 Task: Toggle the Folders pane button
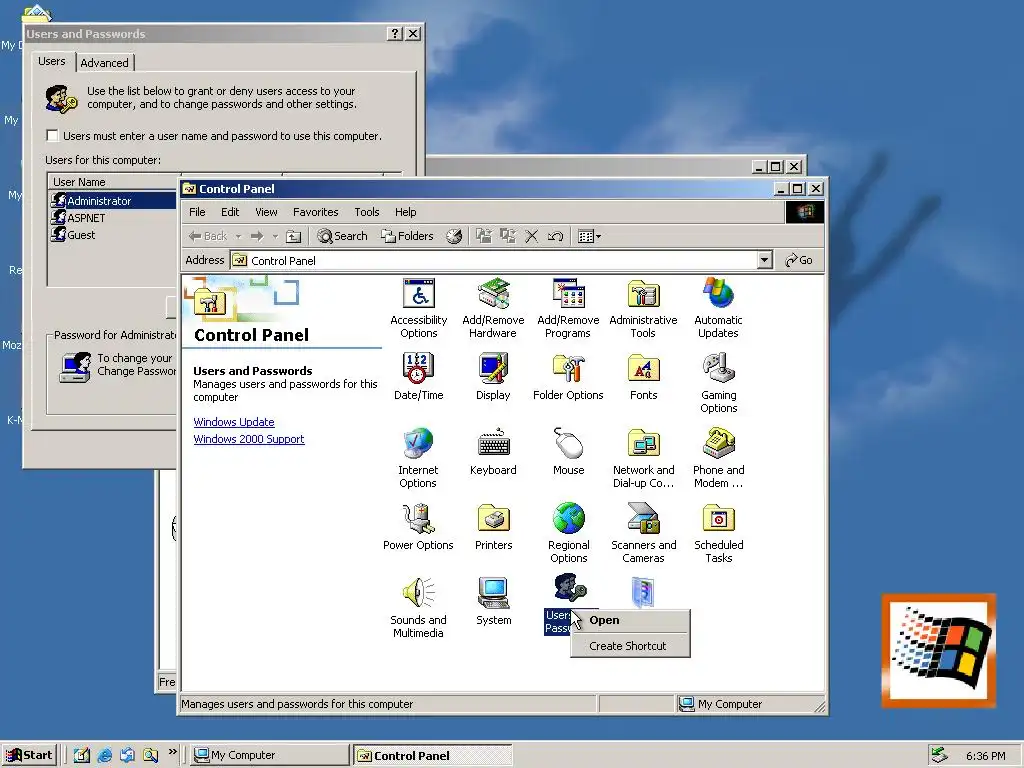[408, 236]
